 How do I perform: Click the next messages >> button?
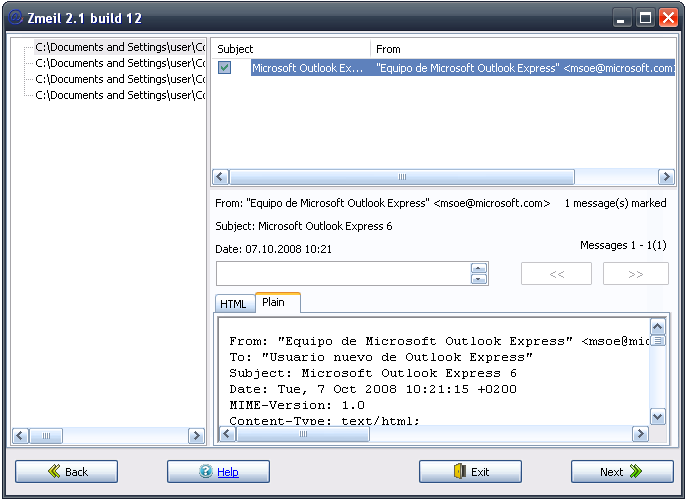pos(636,274)
